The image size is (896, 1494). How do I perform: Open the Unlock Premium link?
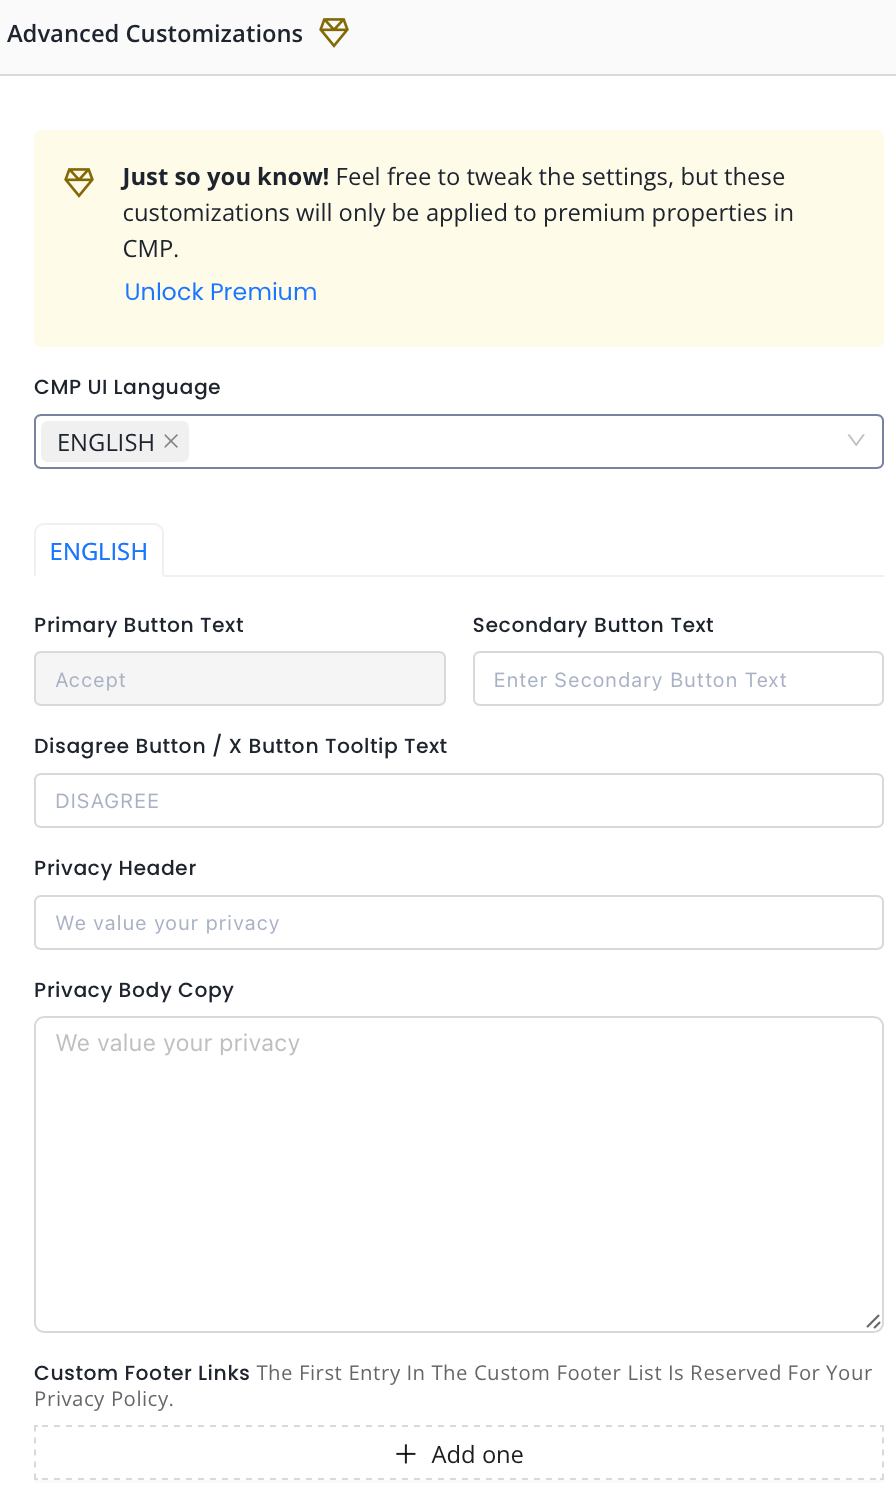pyautogui.click(x=220, y=292)
